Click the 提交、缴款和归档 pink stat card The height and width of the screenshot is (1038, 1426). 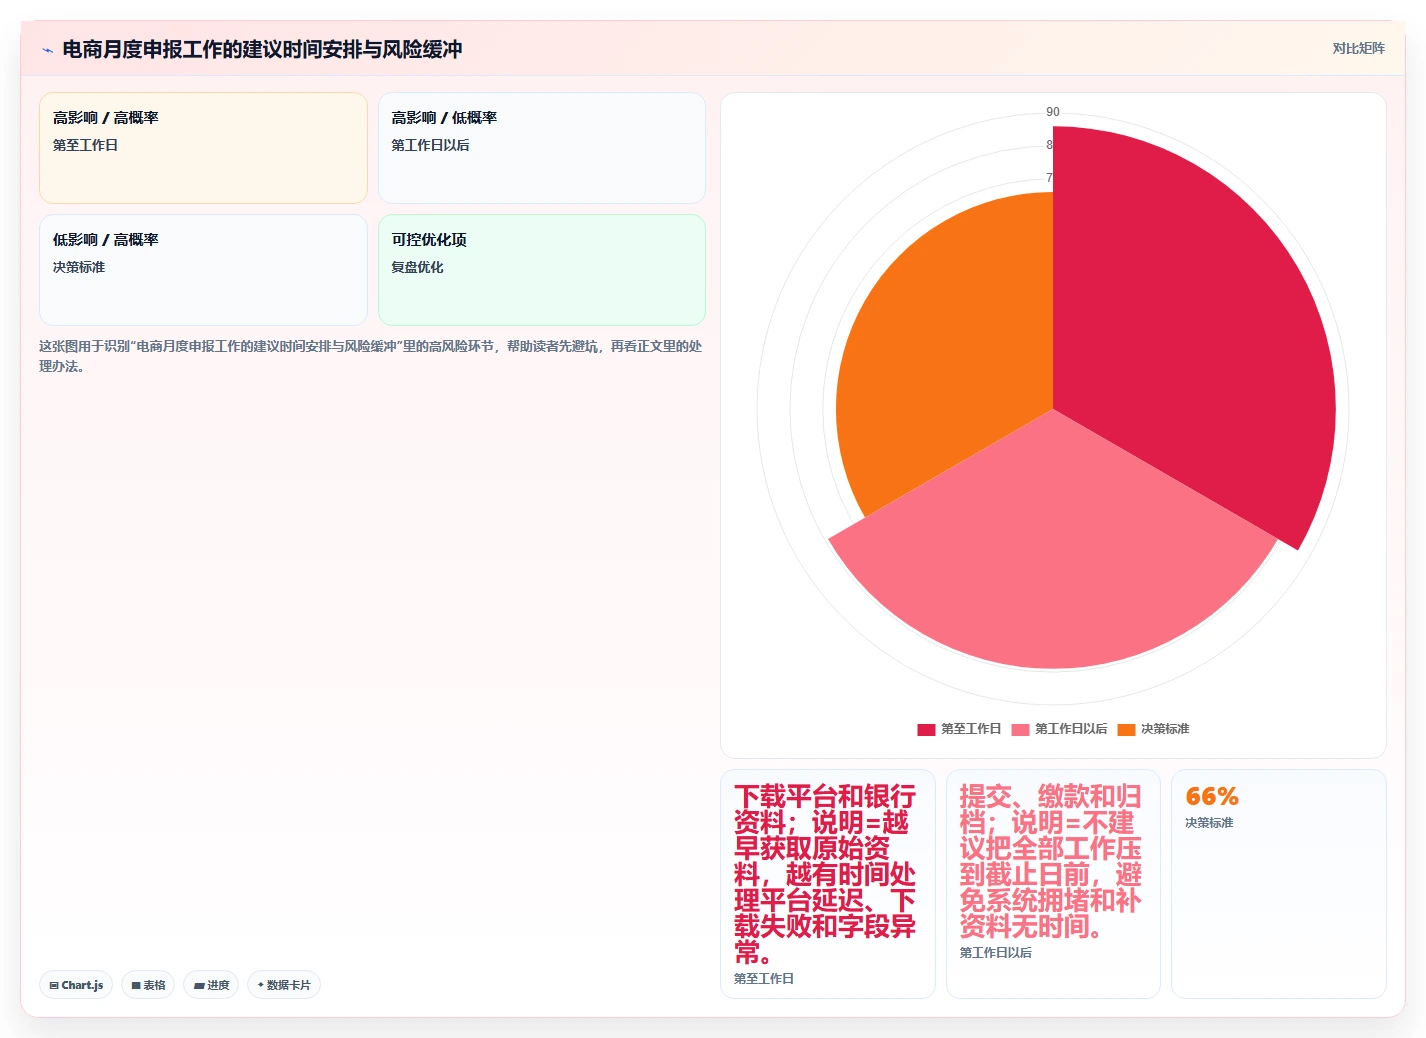pos(1053,884)
